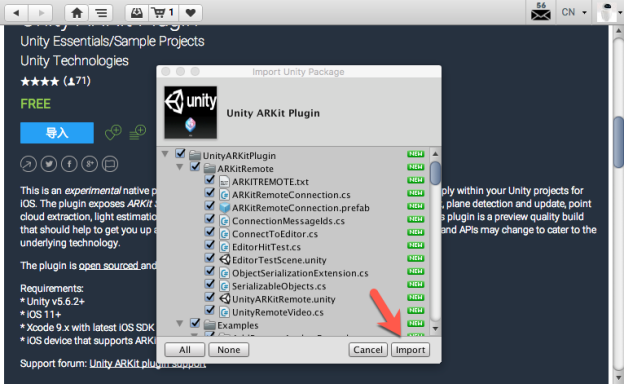Uncheck the ARKitRemoteConnection.prefab checkbox
Image resolution: width=624 pixels, height=384 pixels.
pos(210,206)
